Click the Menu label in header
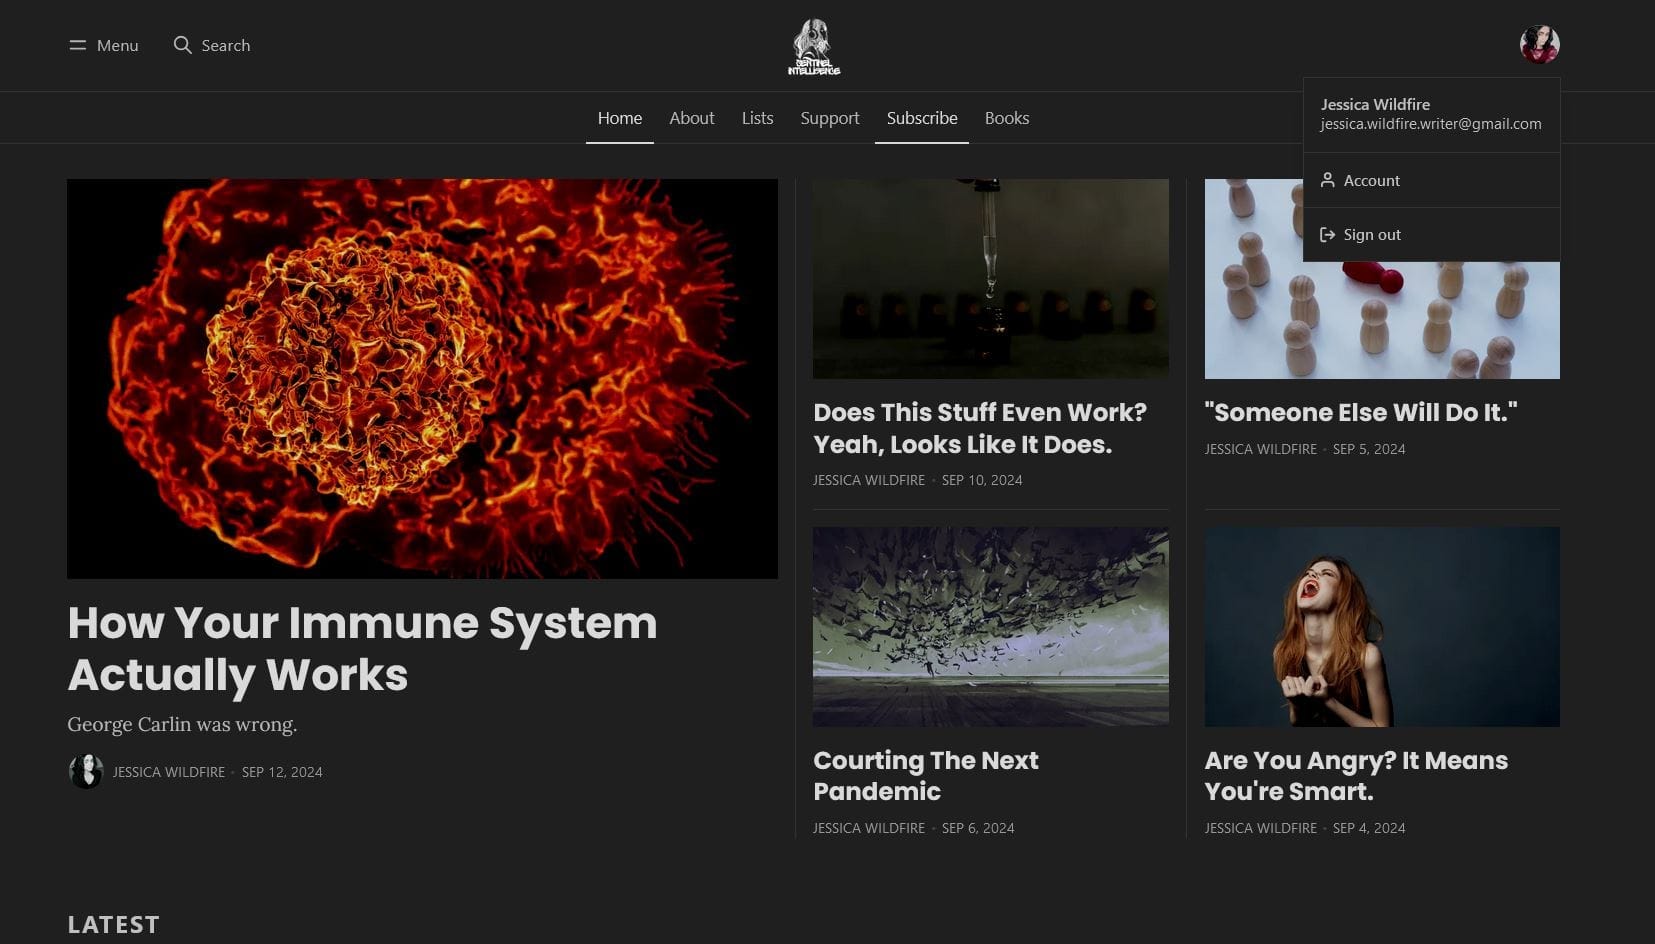Image resolution: width=1655 pixels, height=944 pixels. point(118,45)
